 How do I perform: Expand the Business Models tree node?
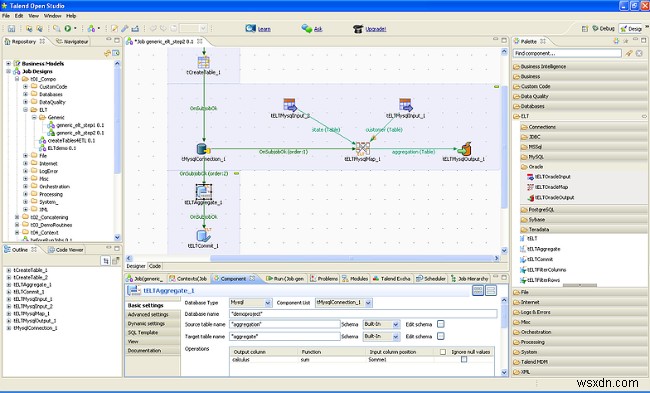tap(8, 63)
